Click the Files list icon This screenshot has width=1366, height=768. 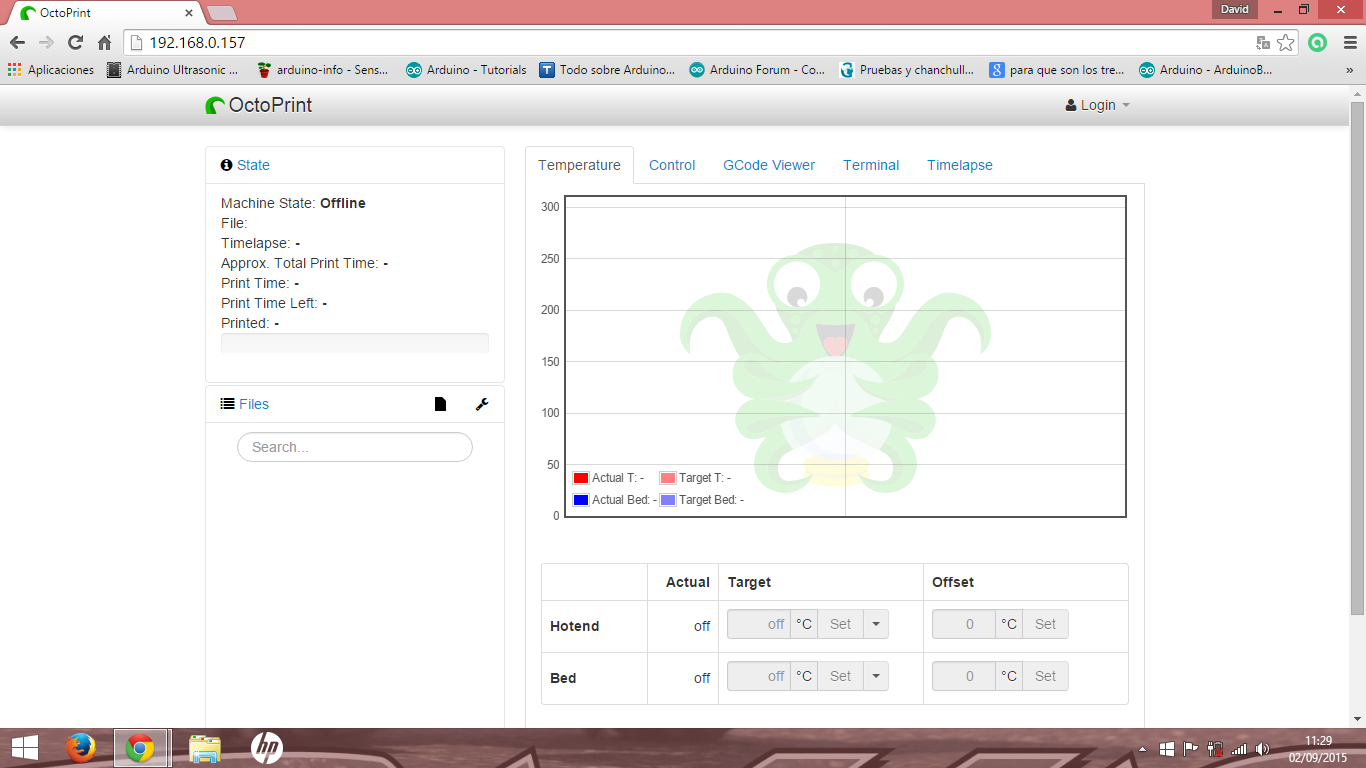coord(228,404)
